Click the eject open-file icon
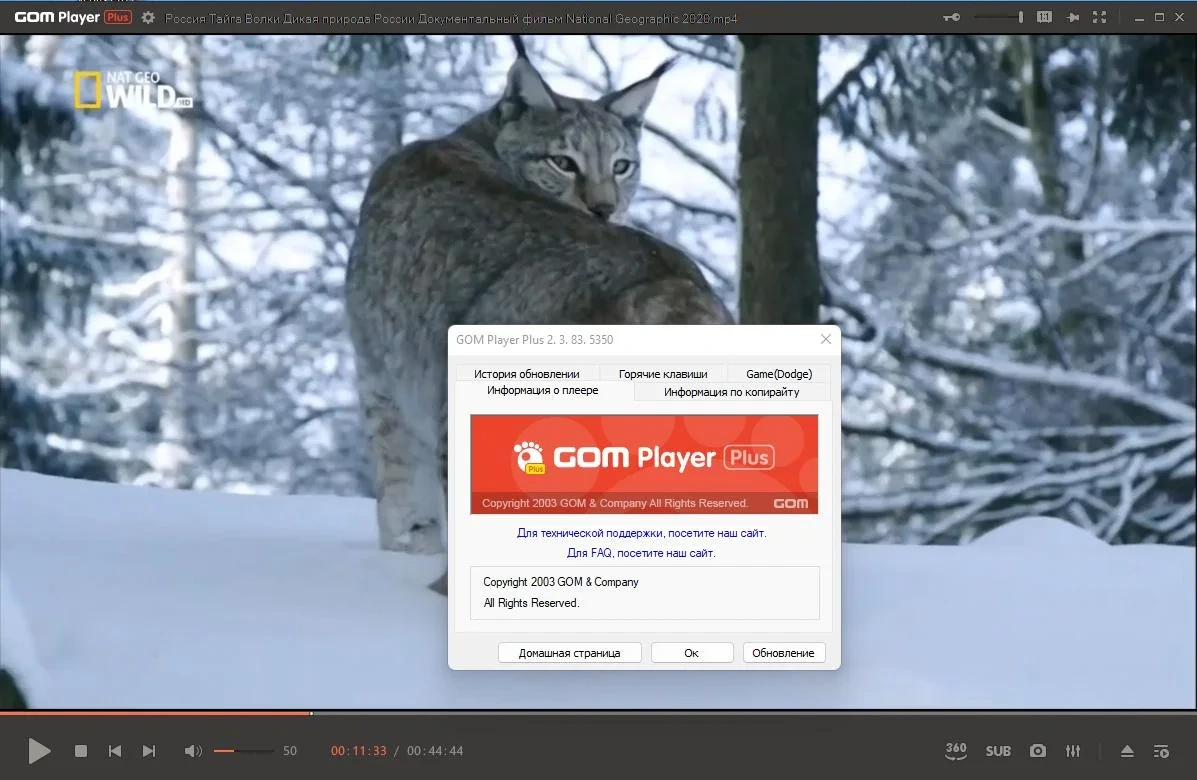 (x=1127, y=751)
